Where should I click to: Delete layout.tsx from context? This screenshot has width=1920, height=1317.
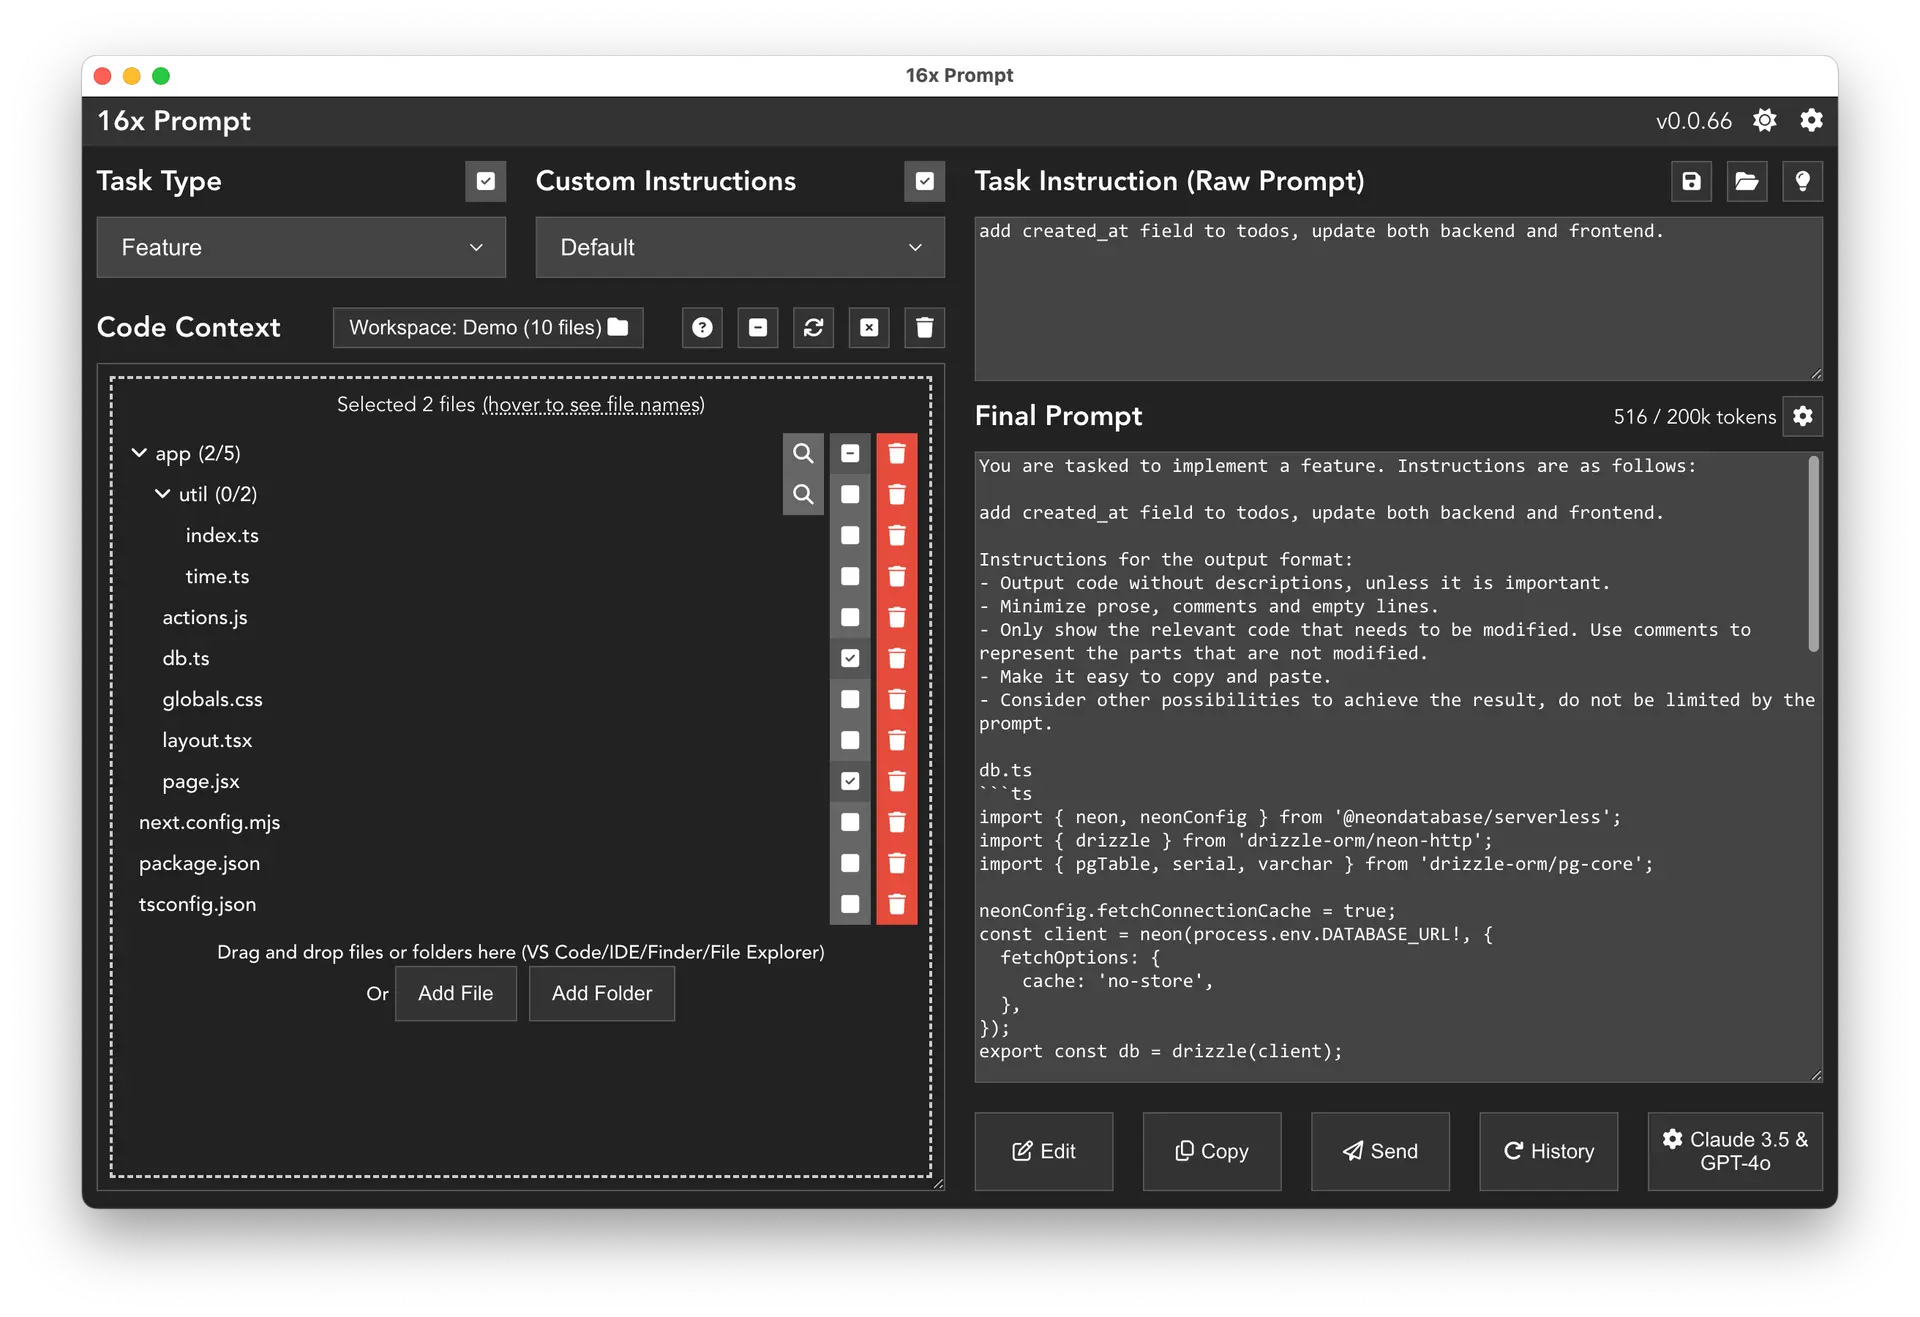[897, 740]
